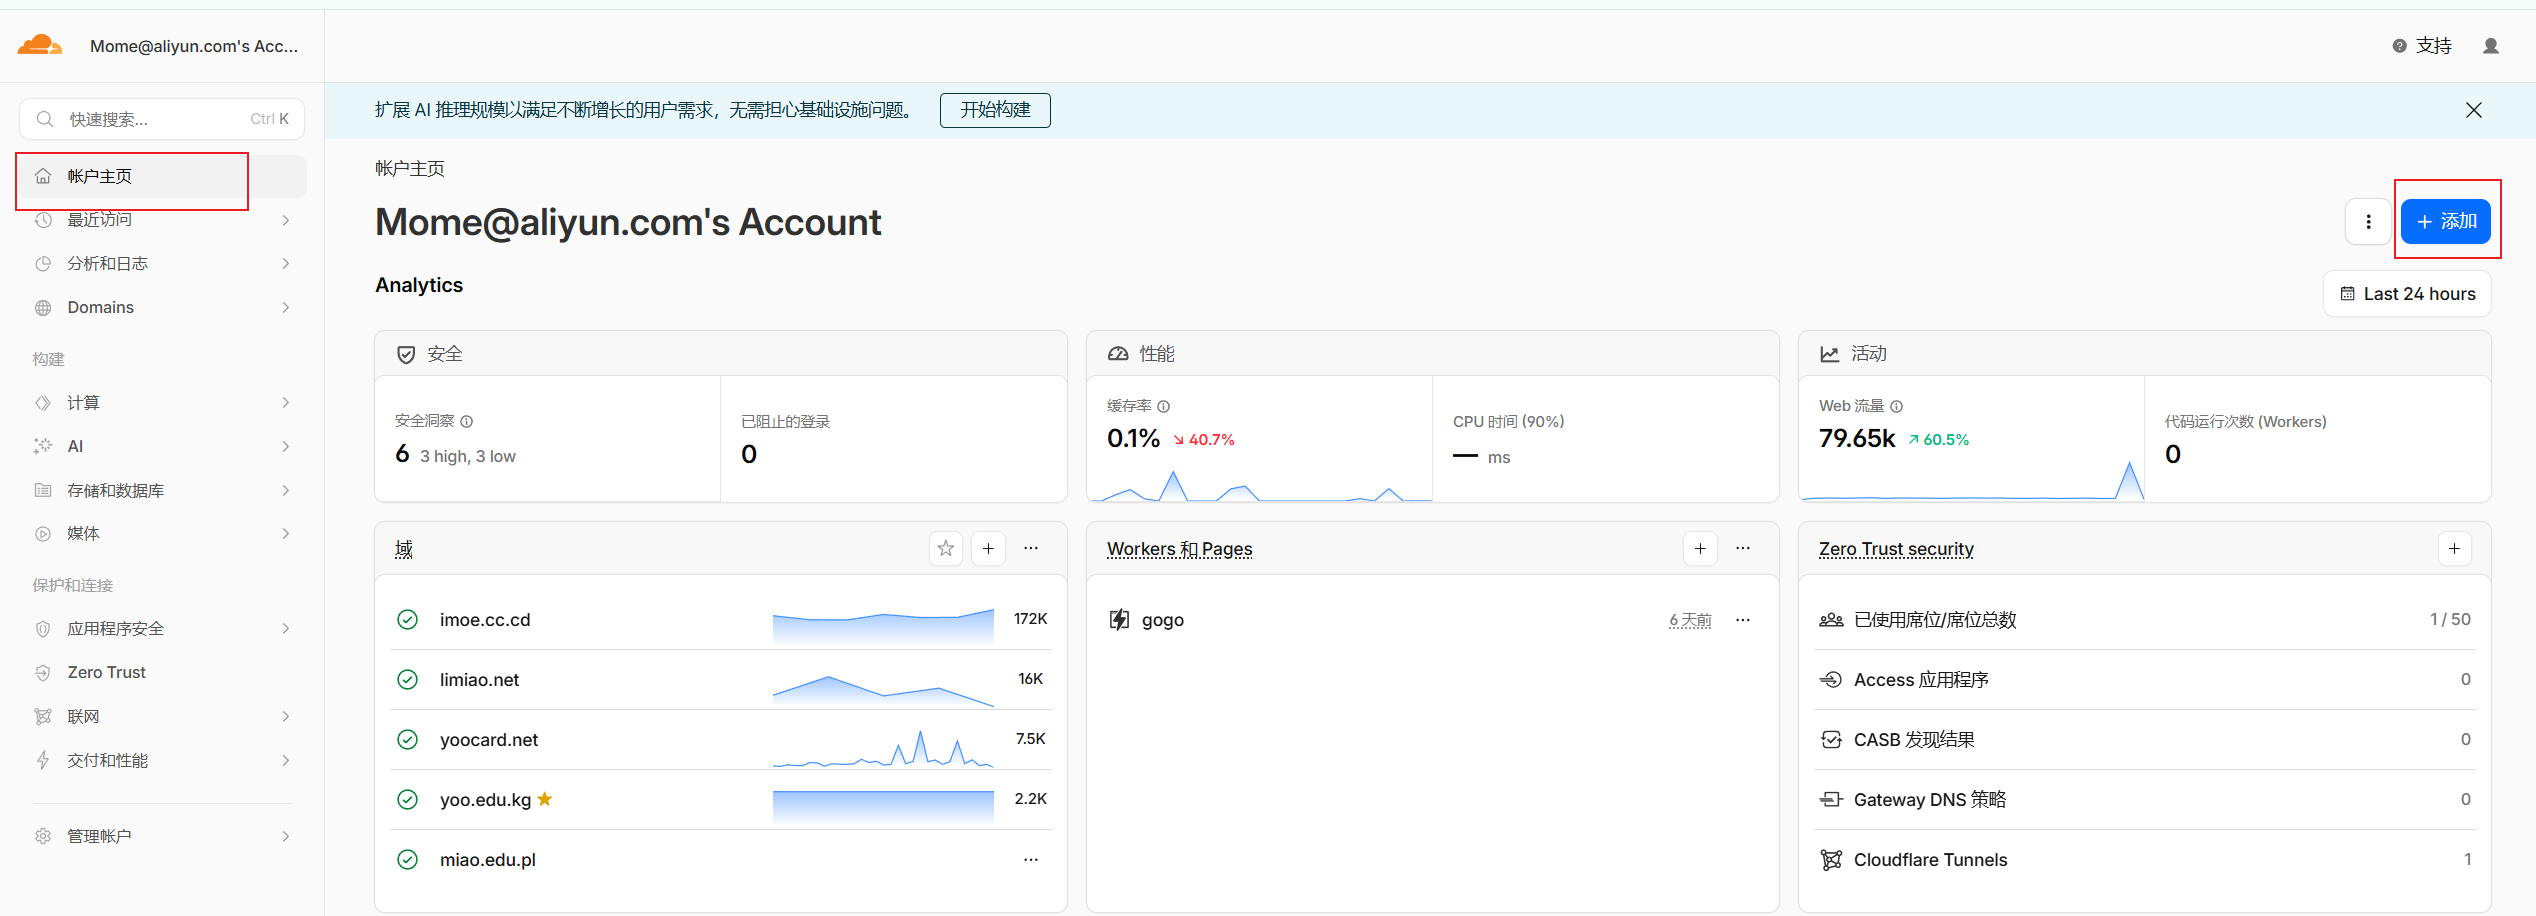Open the imoe.cc.cd domain link
This screenshot has height=916, width=2536.
[485, 620]
